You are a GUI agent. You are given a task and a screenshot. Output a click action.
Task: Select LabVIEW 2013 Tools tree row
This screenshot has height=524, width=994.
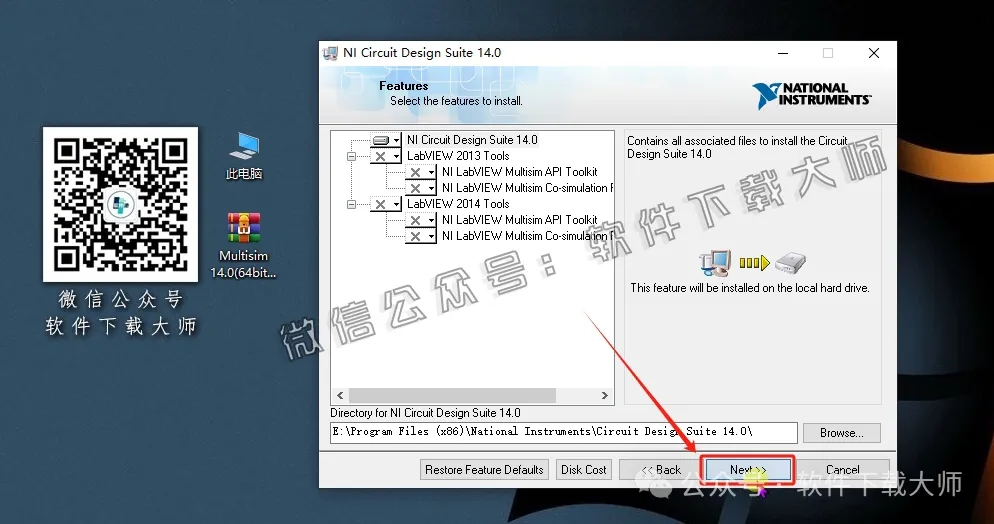[458, 156]
